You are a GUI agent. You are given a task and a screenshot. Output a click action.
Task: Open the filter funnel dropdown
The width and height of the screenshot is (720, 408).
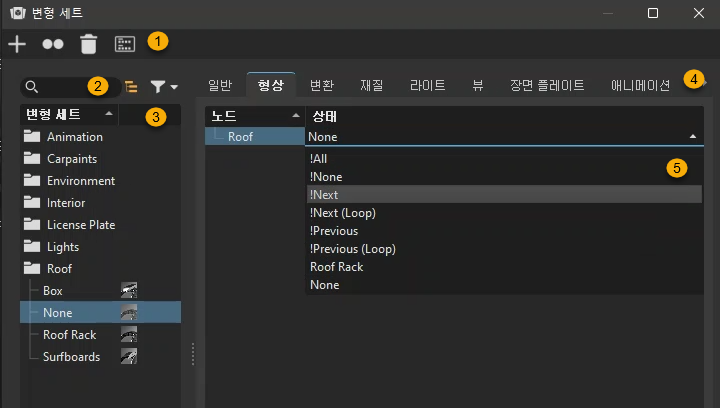coord(164,87)
